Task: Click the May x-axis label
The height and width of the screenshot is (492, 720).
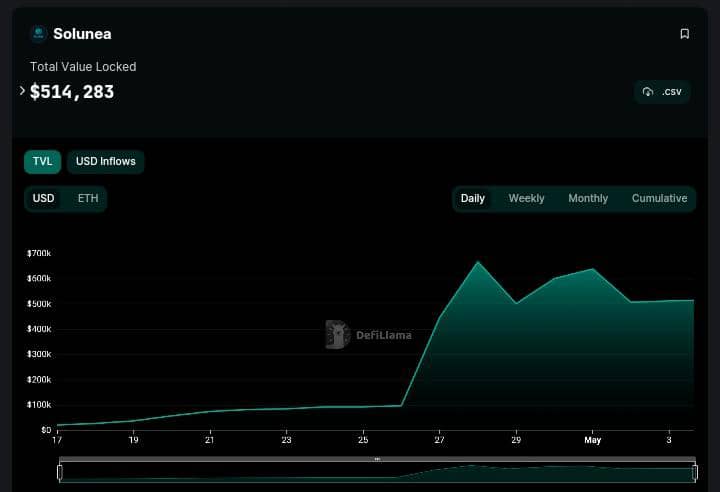Action: (x=592, y=440)
